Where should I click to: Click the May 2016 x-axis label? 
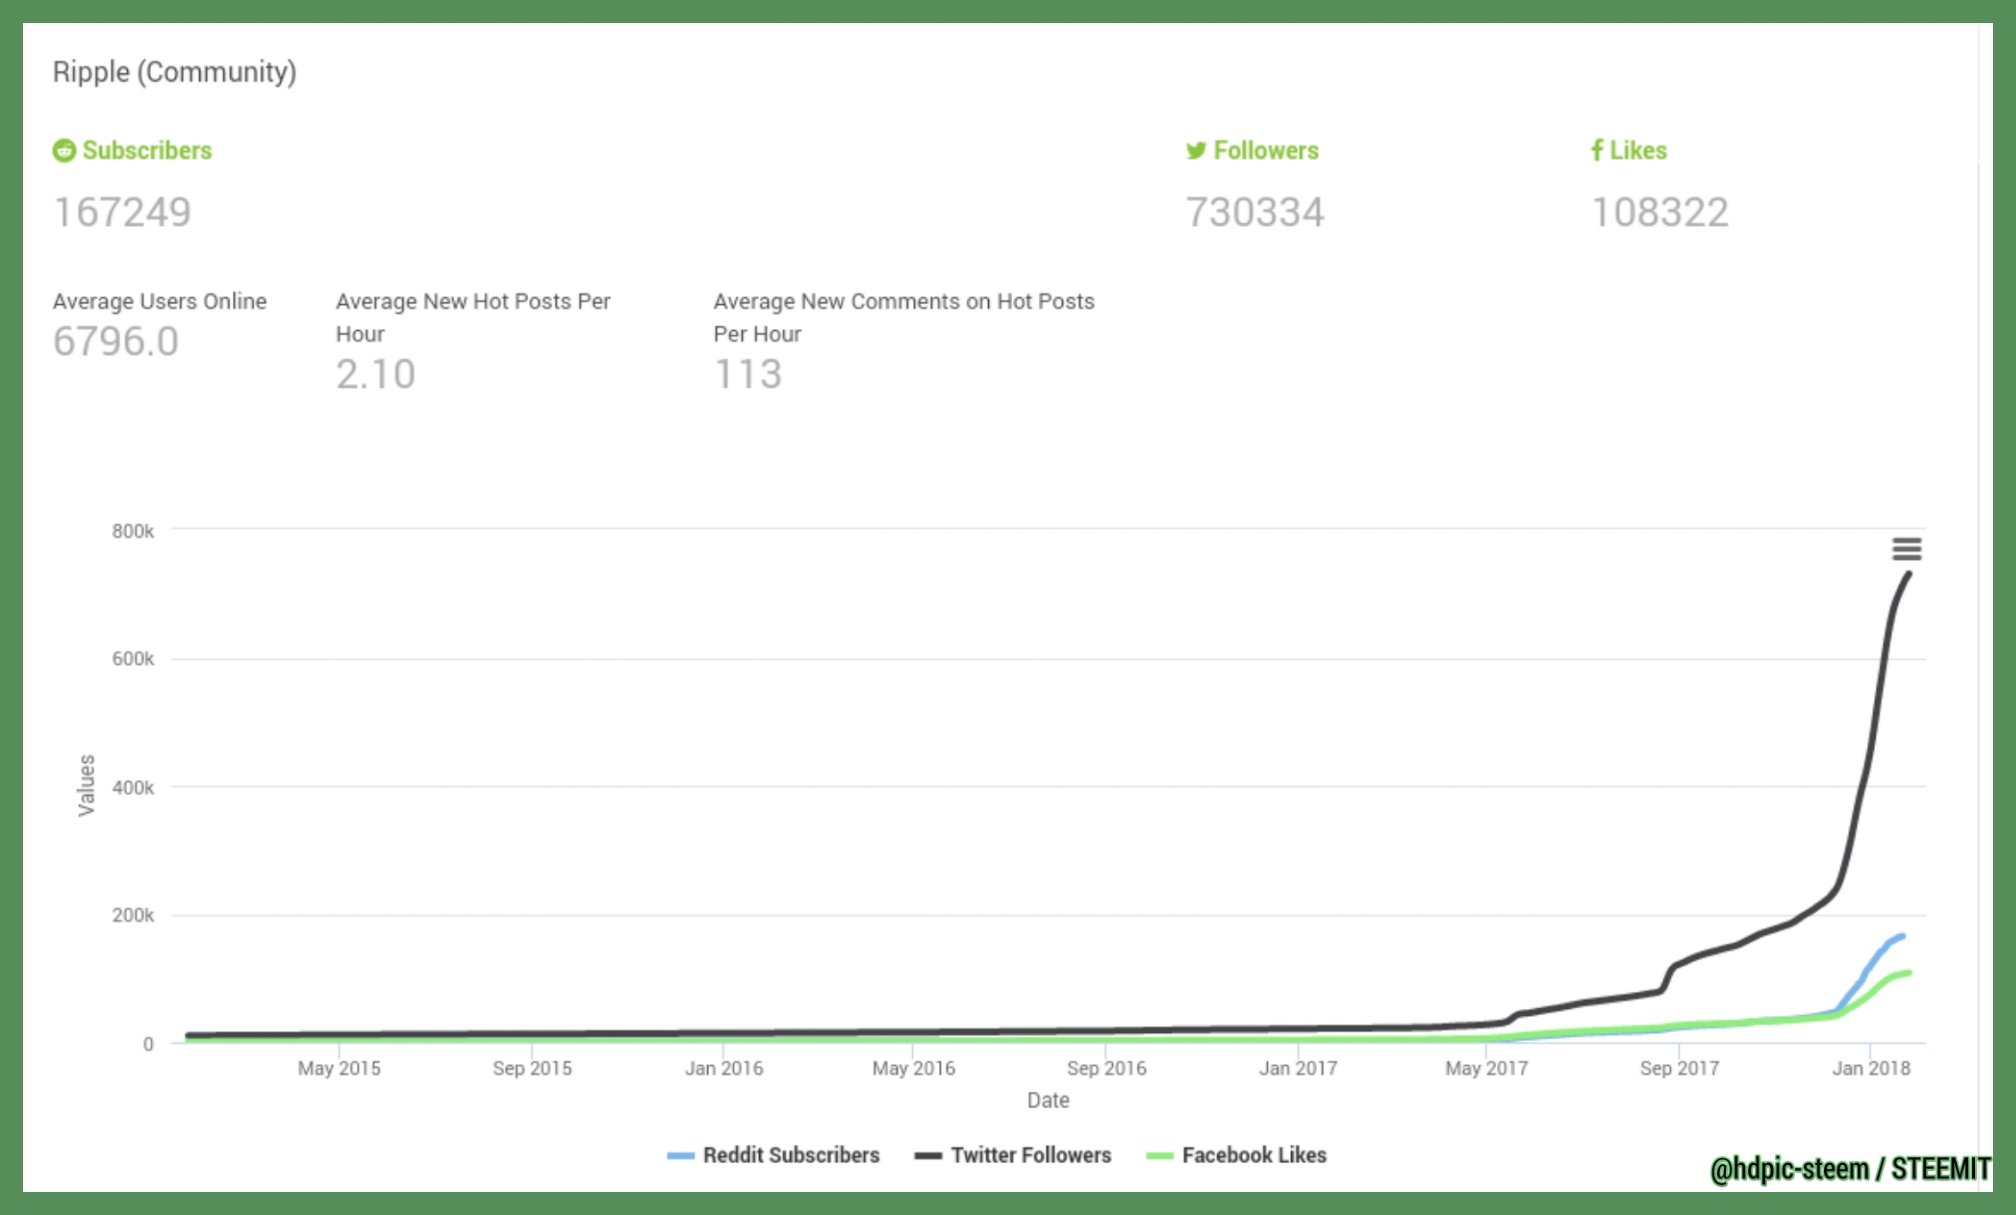click(913, 1068)
